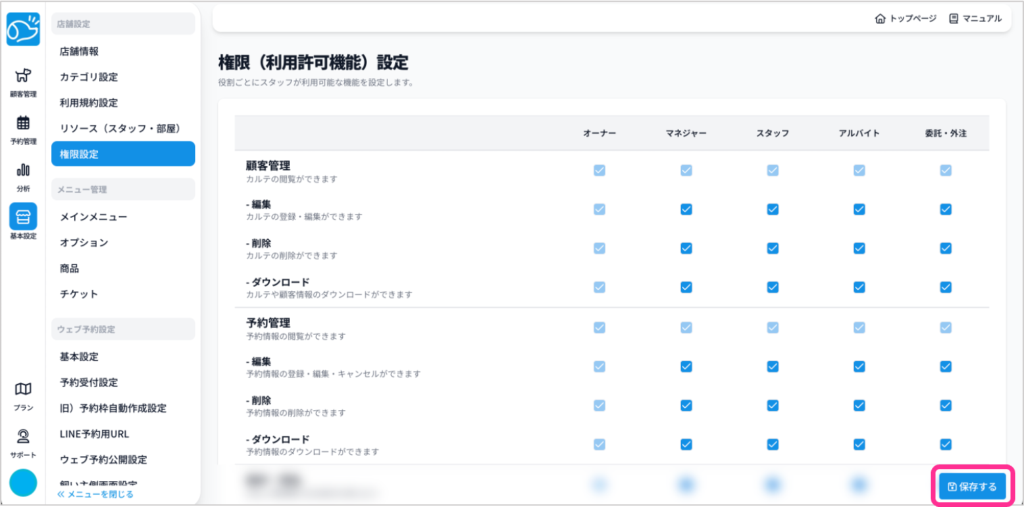
Task: Toggle アルバイト checkbox for 予約管理 編集
Action: click(x=859, y=366)
